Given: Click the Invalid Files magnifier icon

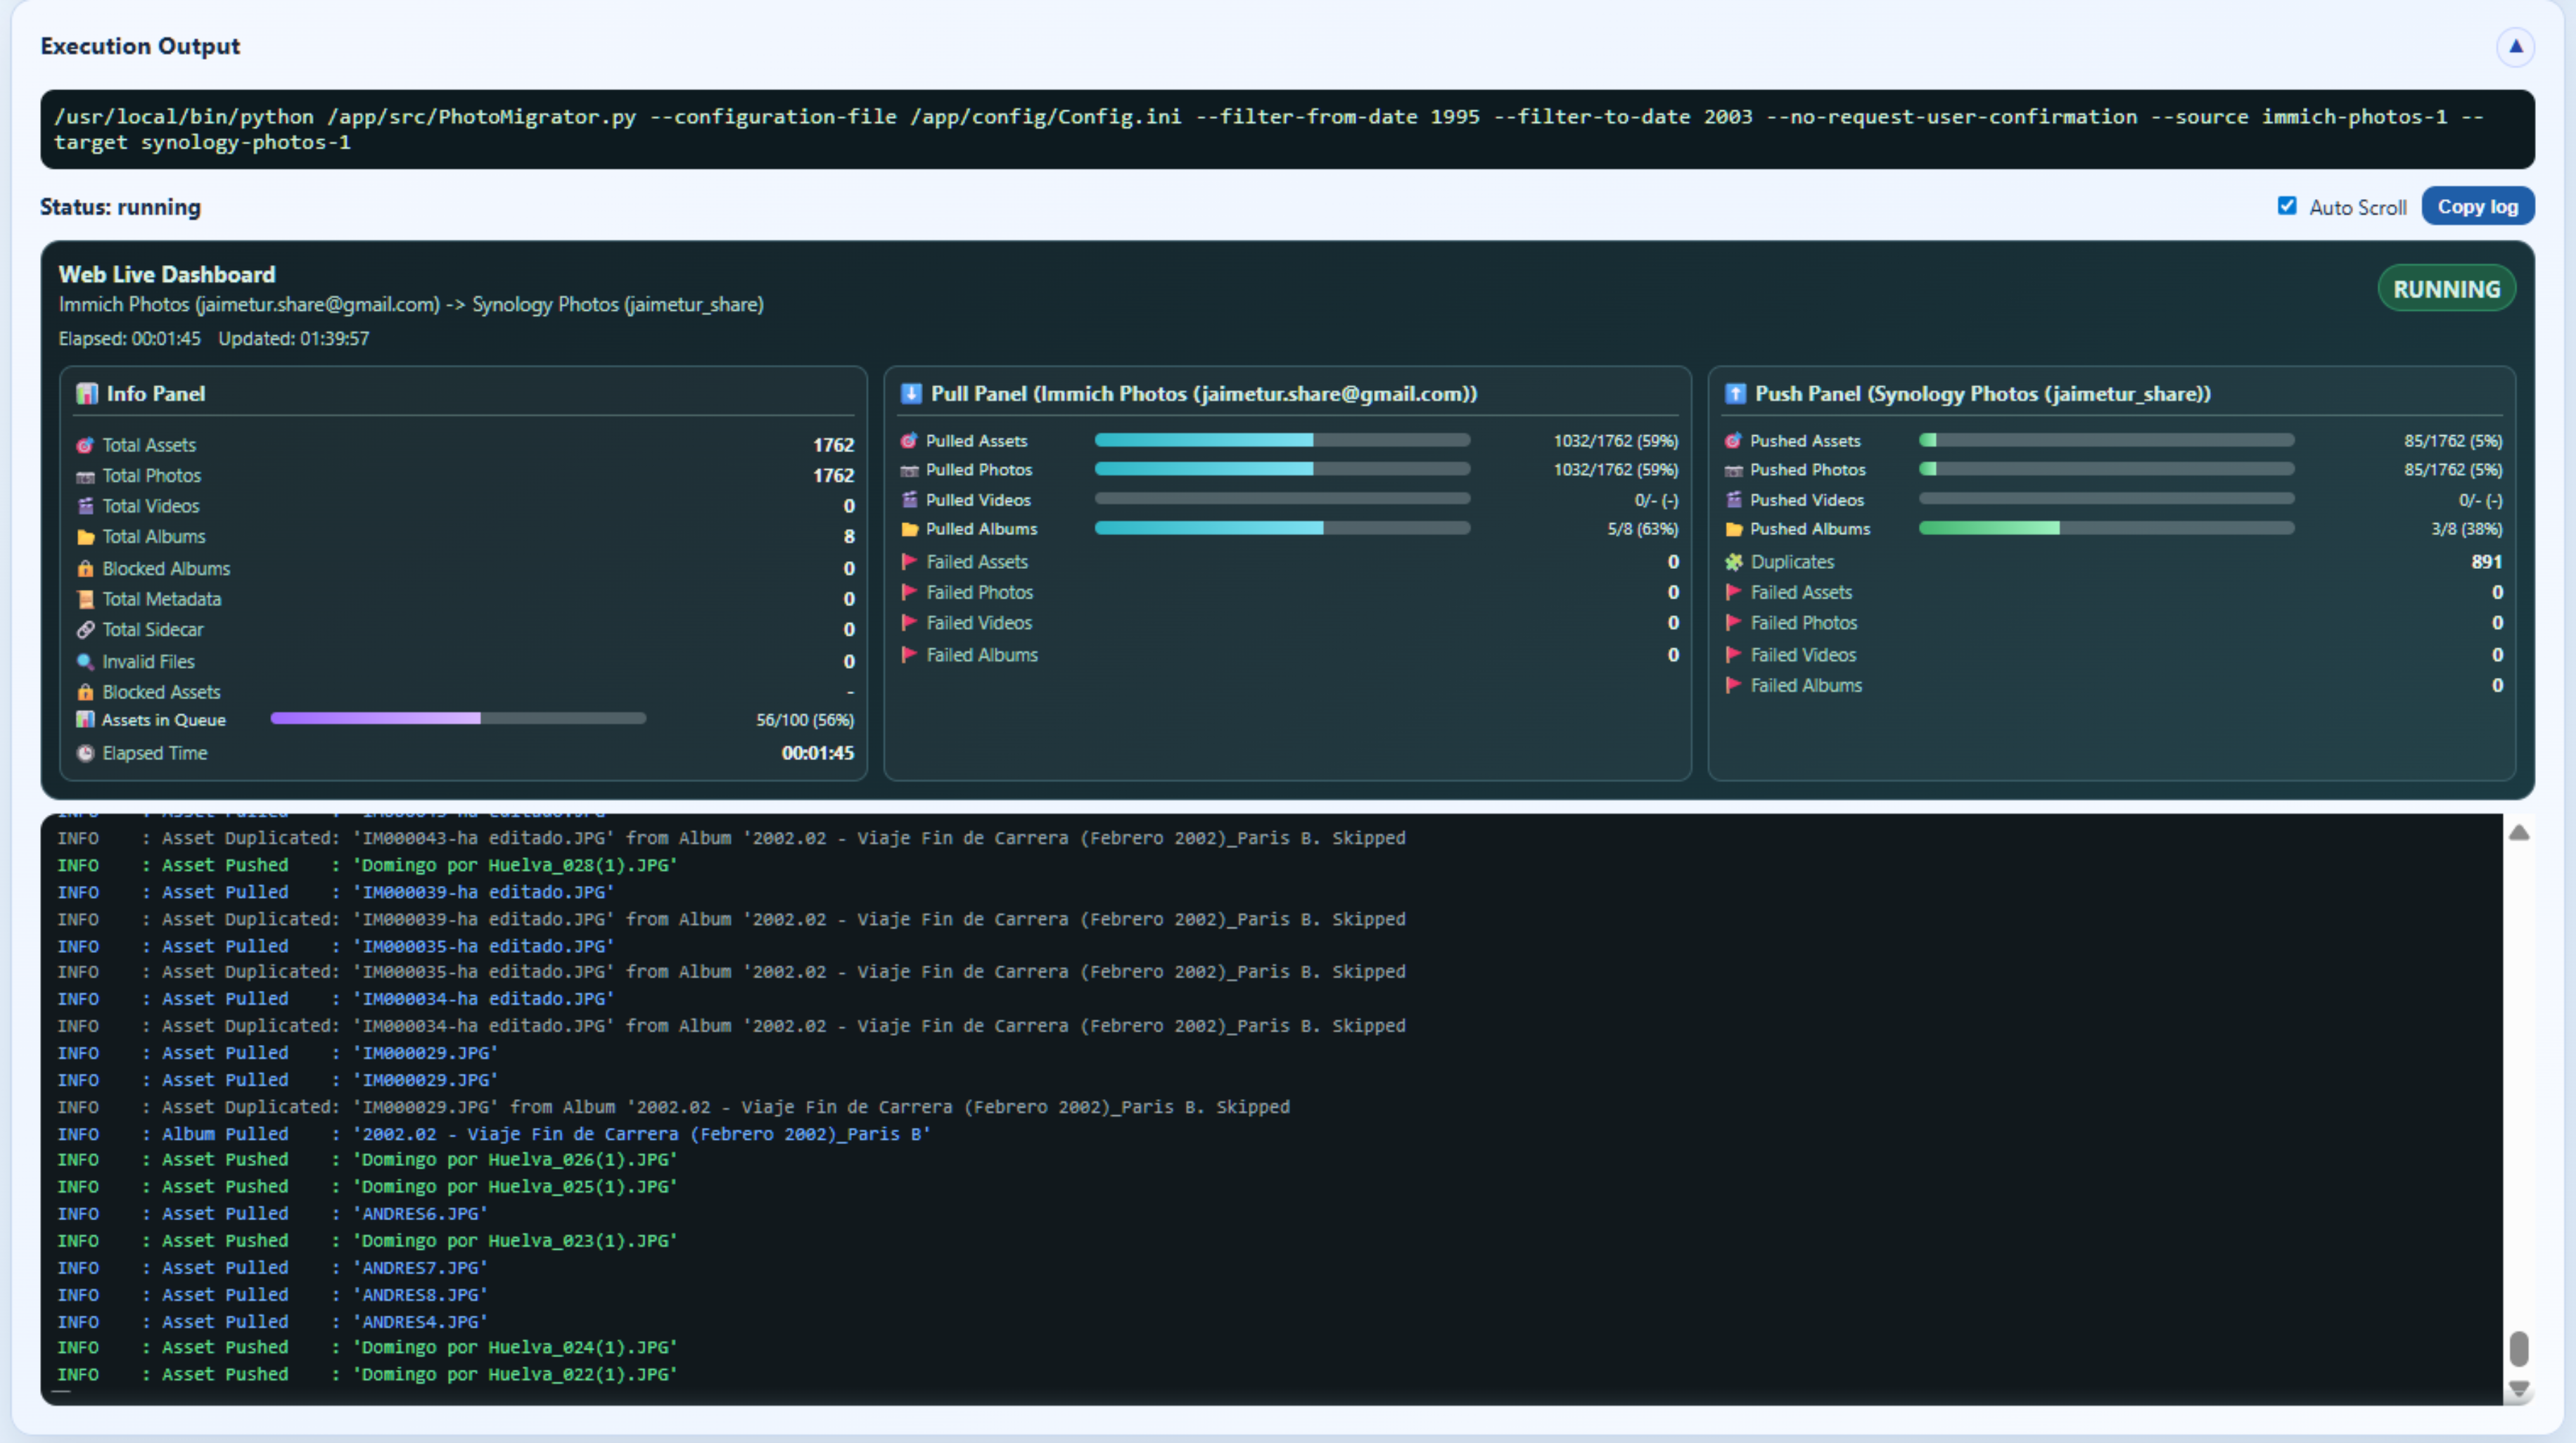Looking at the screenshot, I should tap(86, 661).
